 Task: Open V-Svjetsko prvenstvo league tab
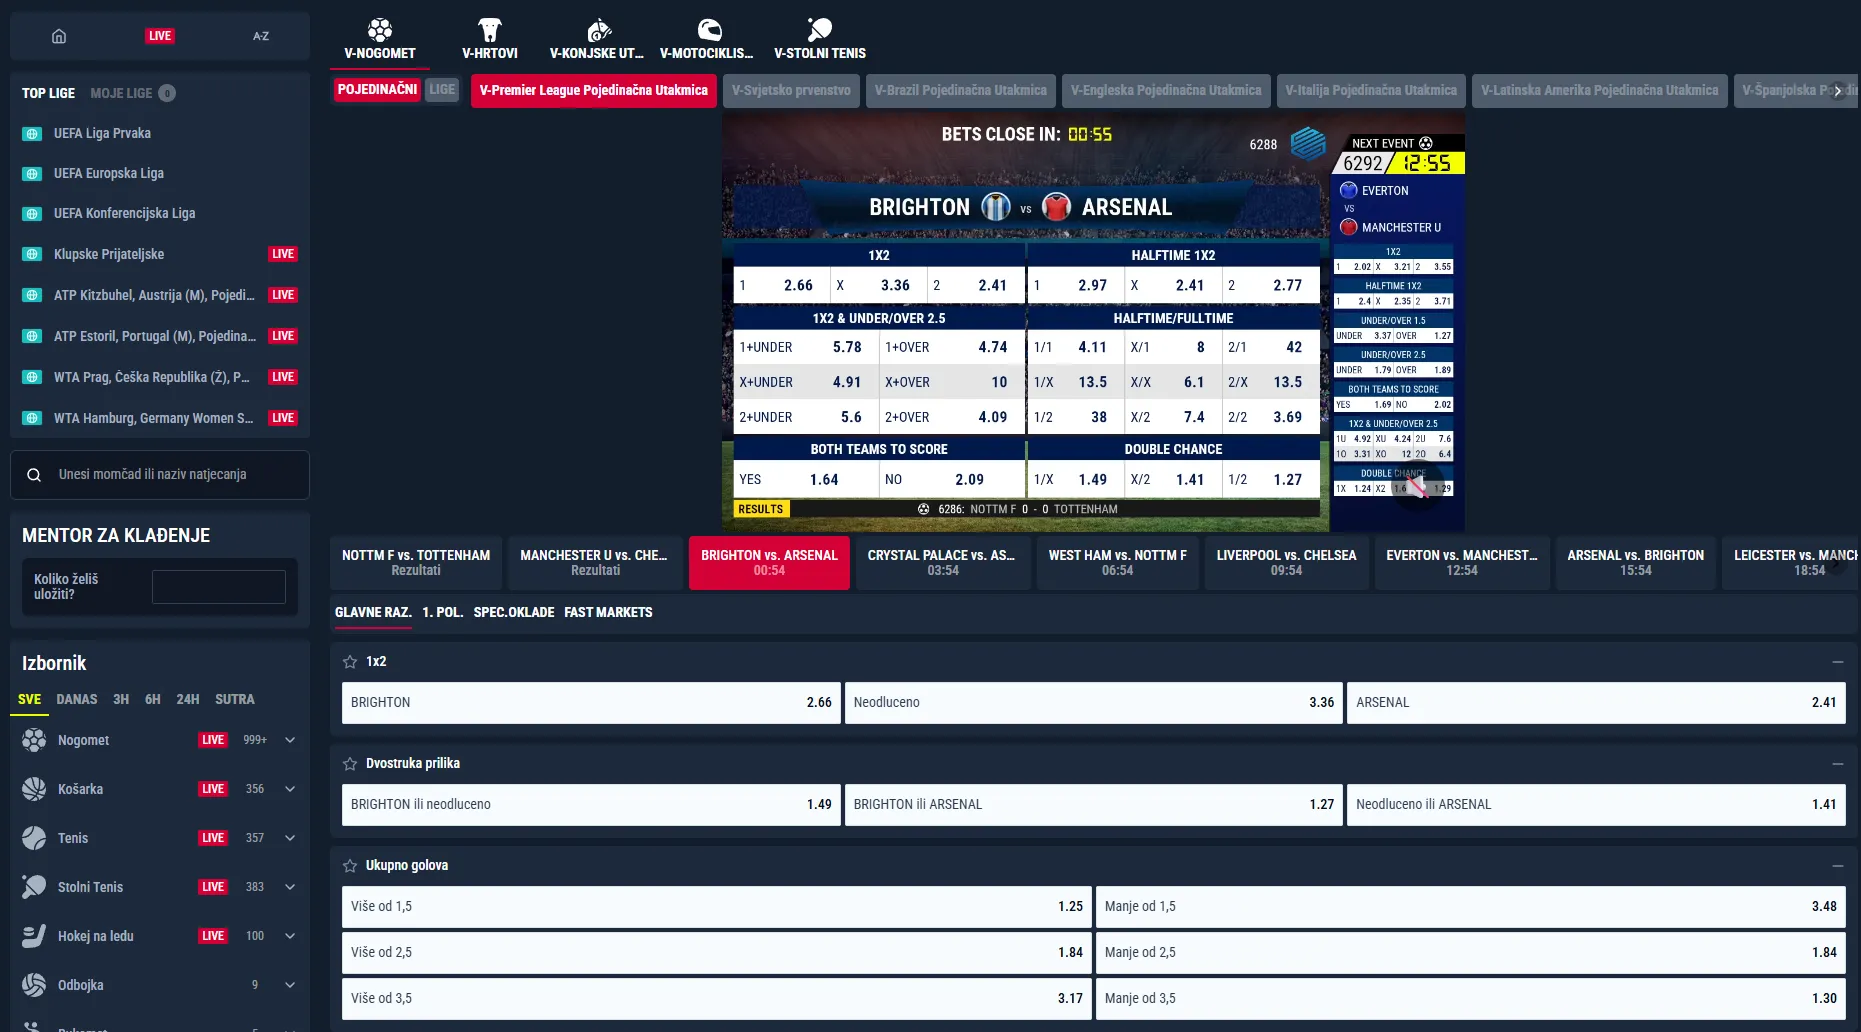click(x=791, y=90)
